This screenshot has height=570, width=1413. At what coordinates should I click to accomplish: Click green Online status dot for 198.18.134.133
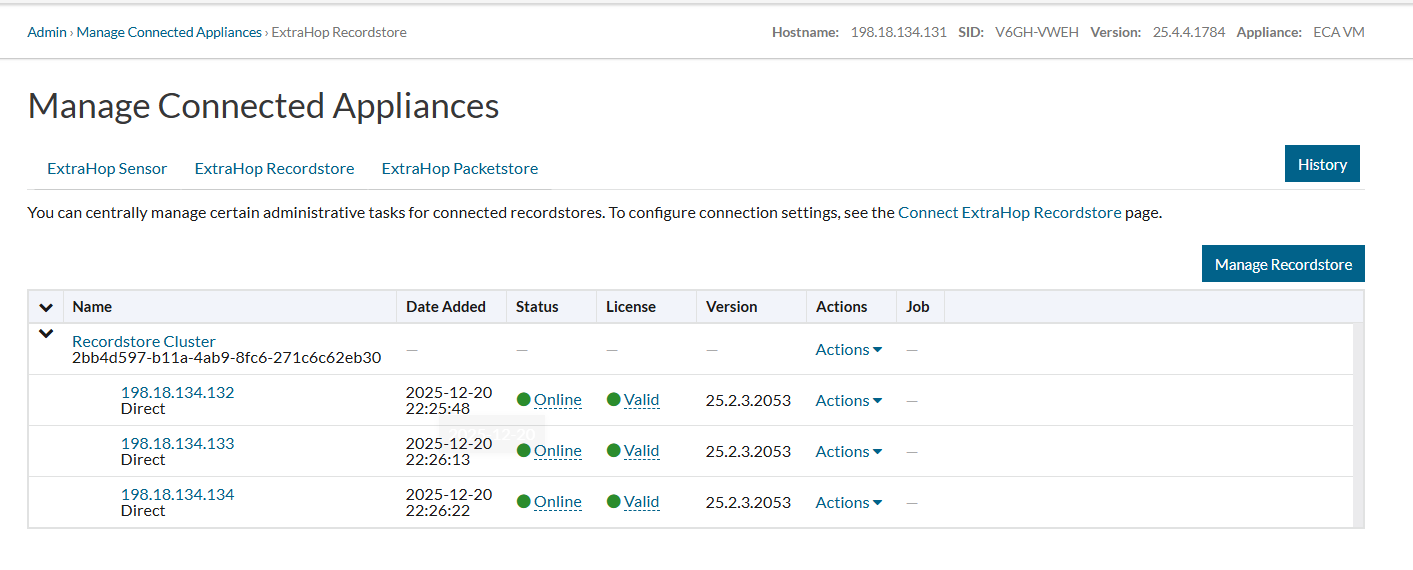pos(523,451)
